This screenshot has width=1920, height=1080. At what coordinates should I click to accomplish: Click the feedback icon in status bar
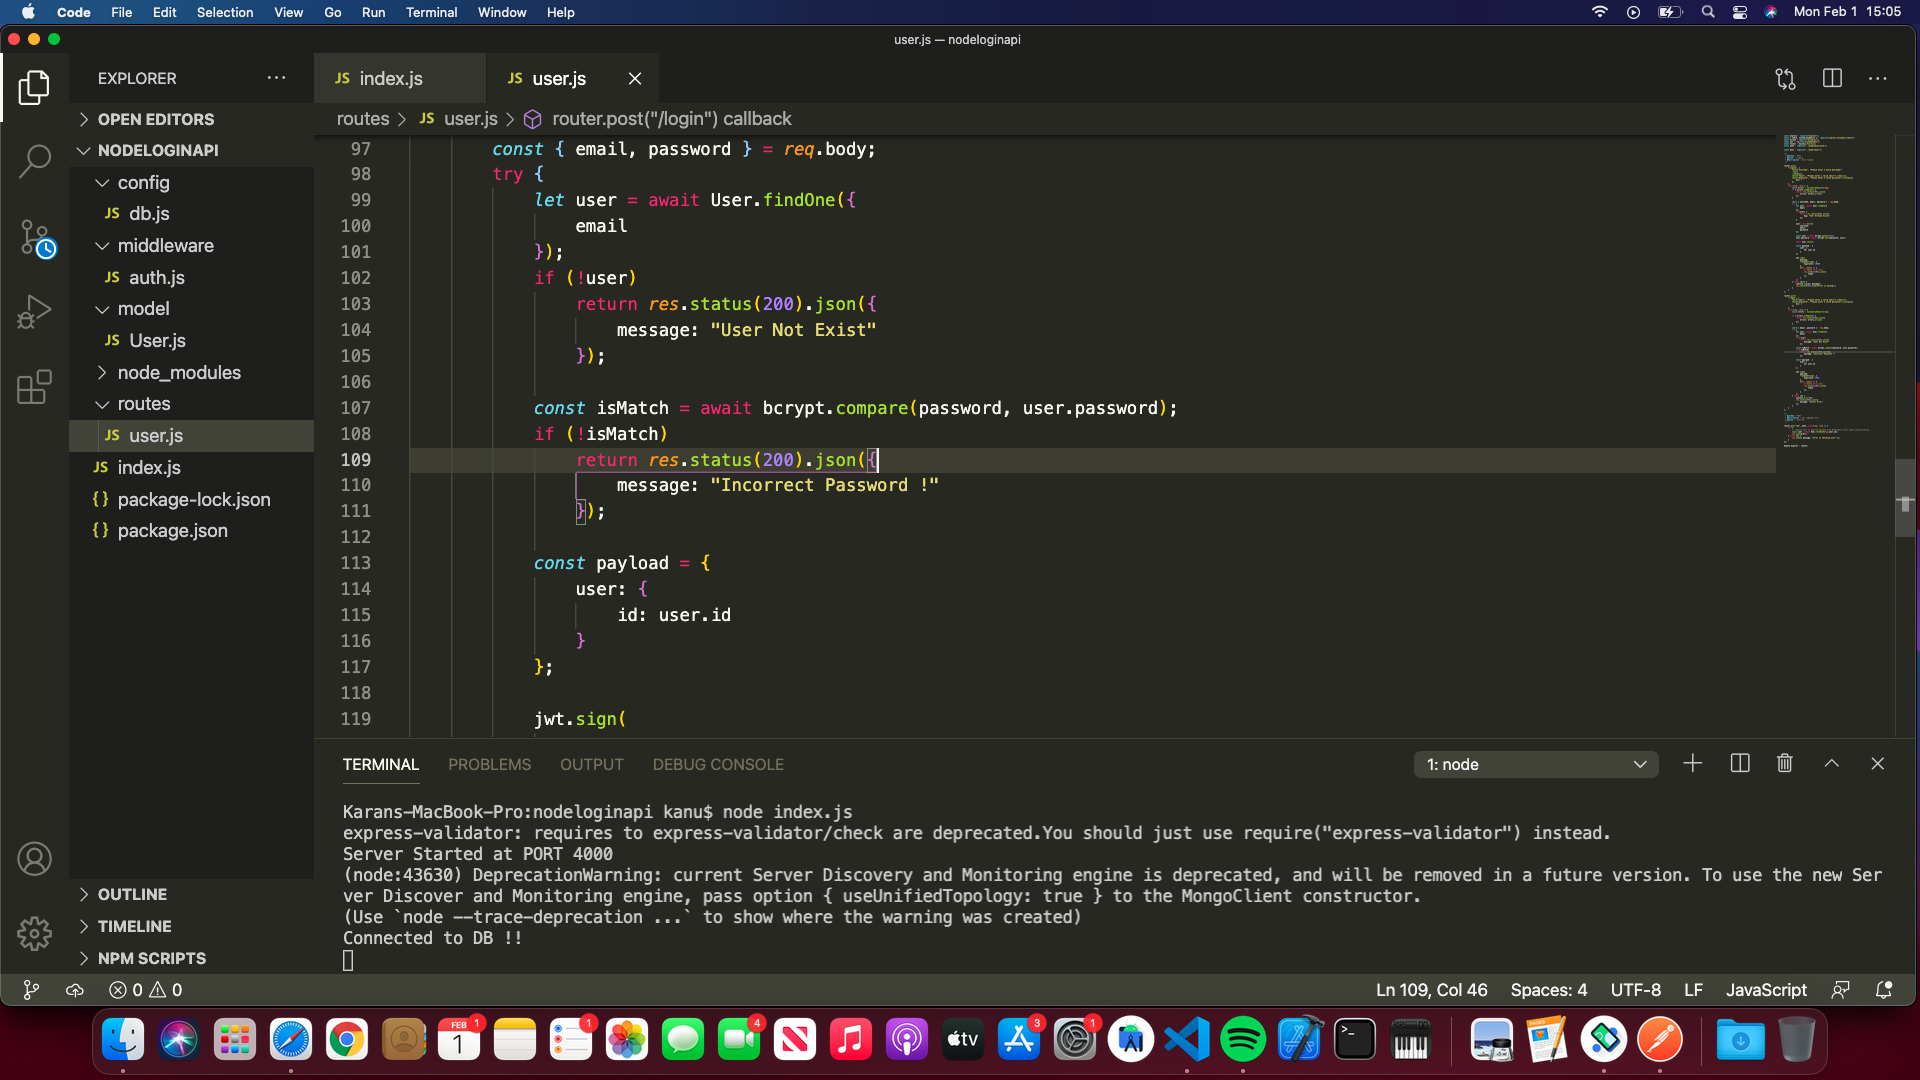[x=1840, y=990]
